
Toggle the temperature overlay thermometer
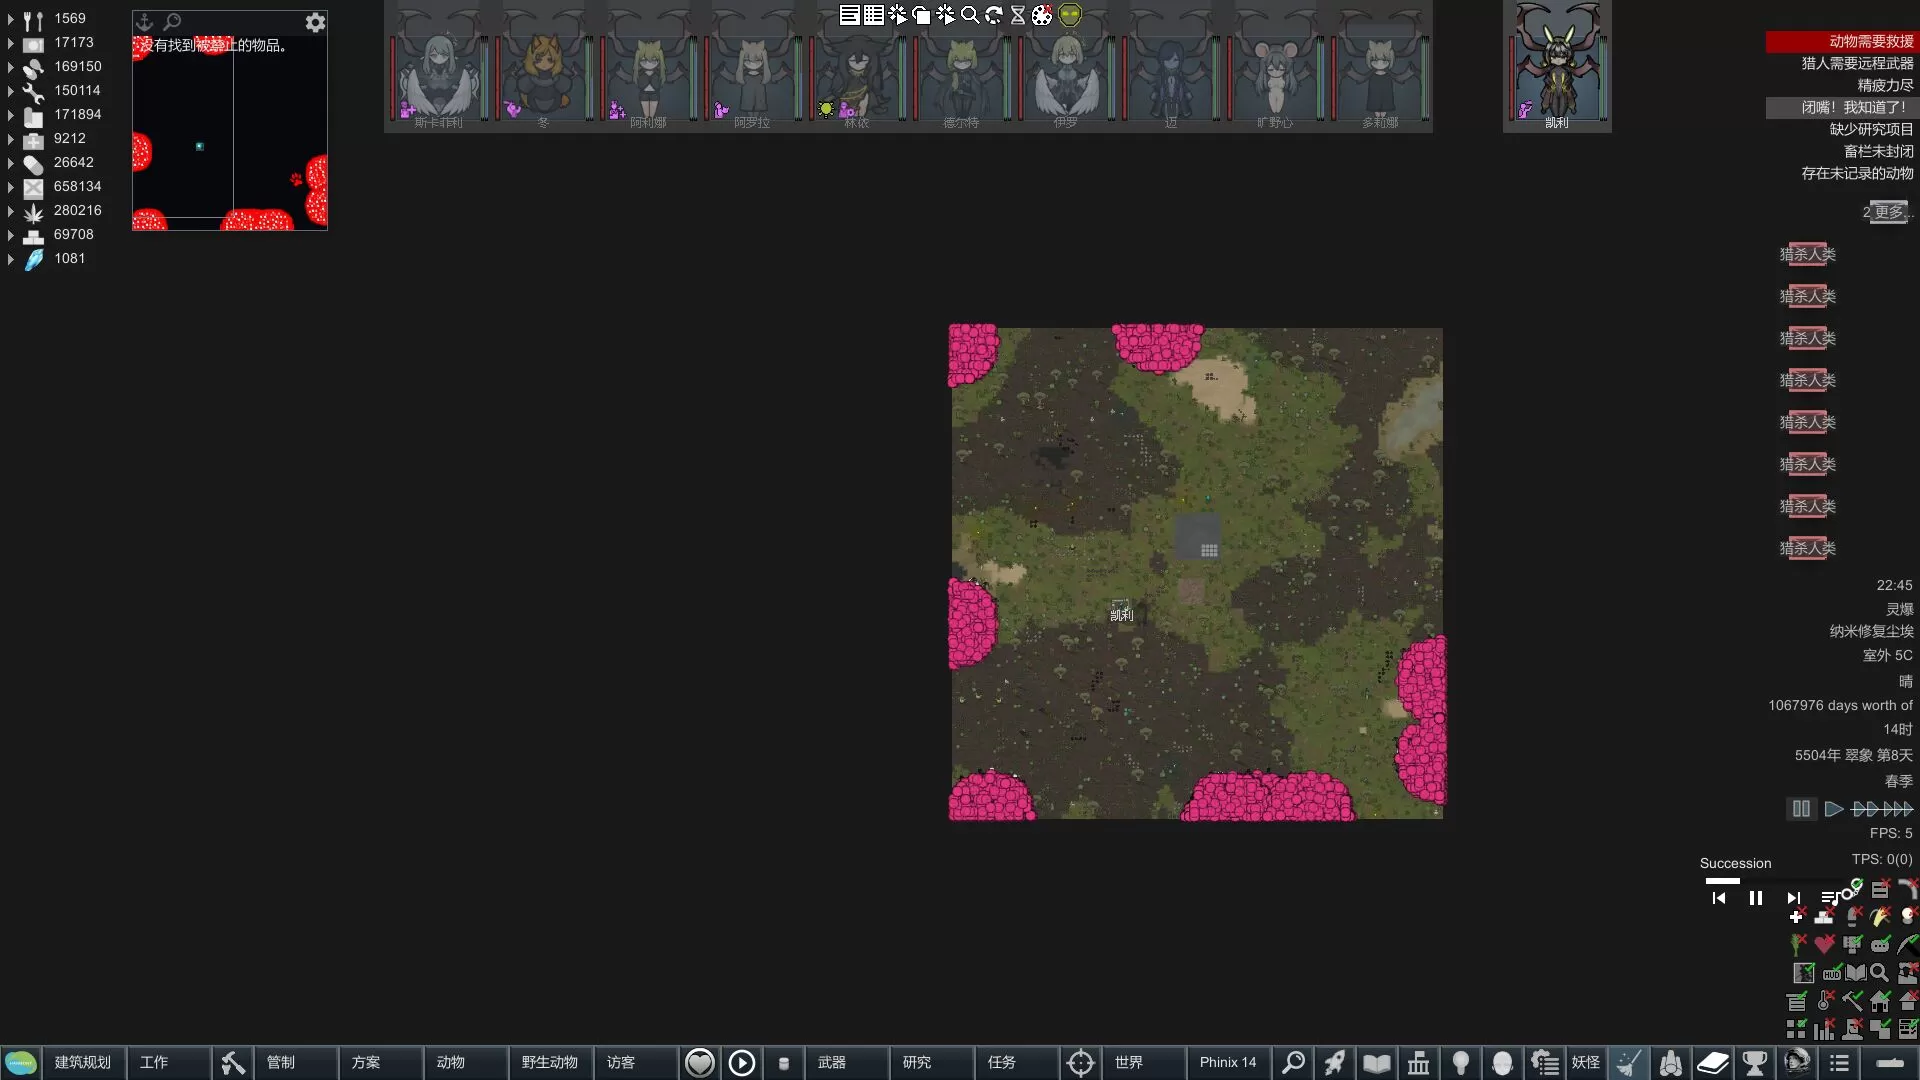tap(1824, 1001)
